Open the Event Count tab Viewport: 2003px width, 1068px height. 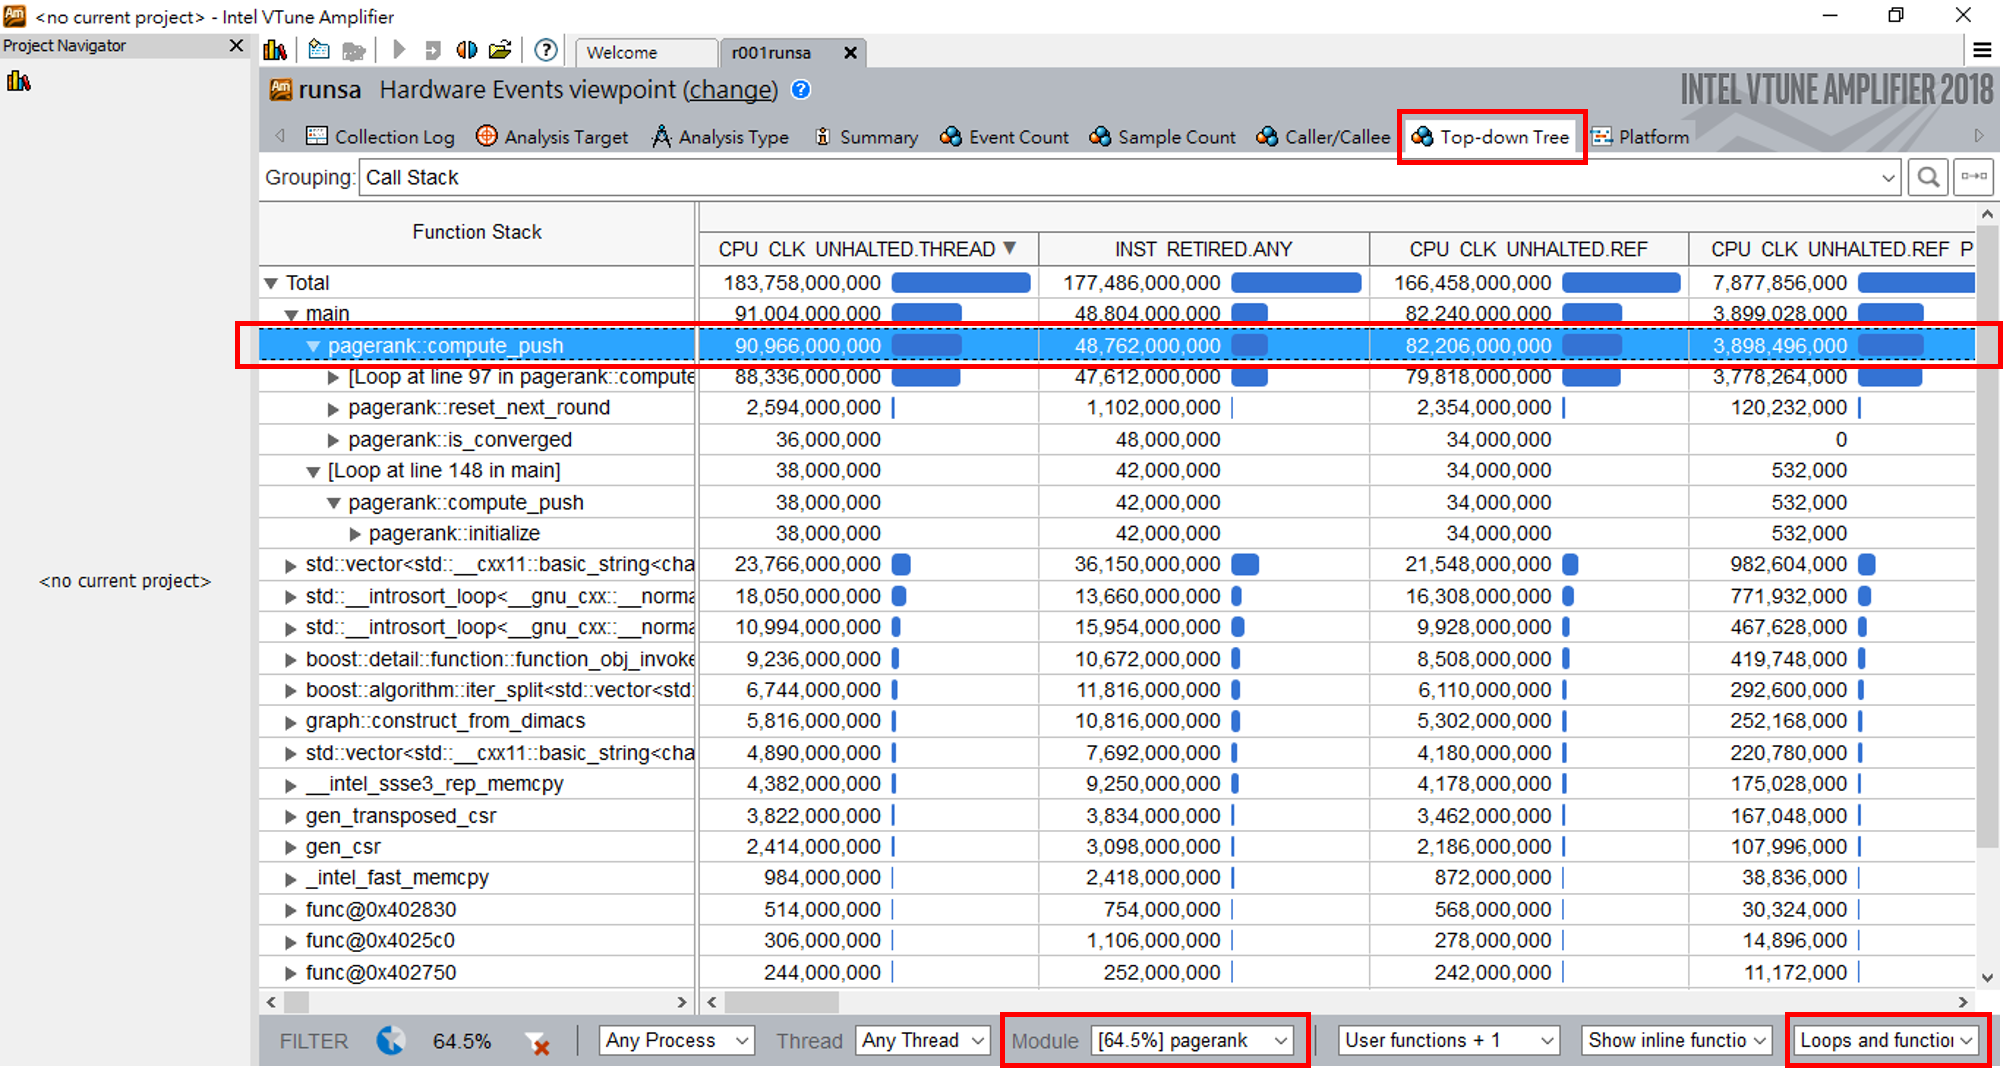(x=1005, y=137)
